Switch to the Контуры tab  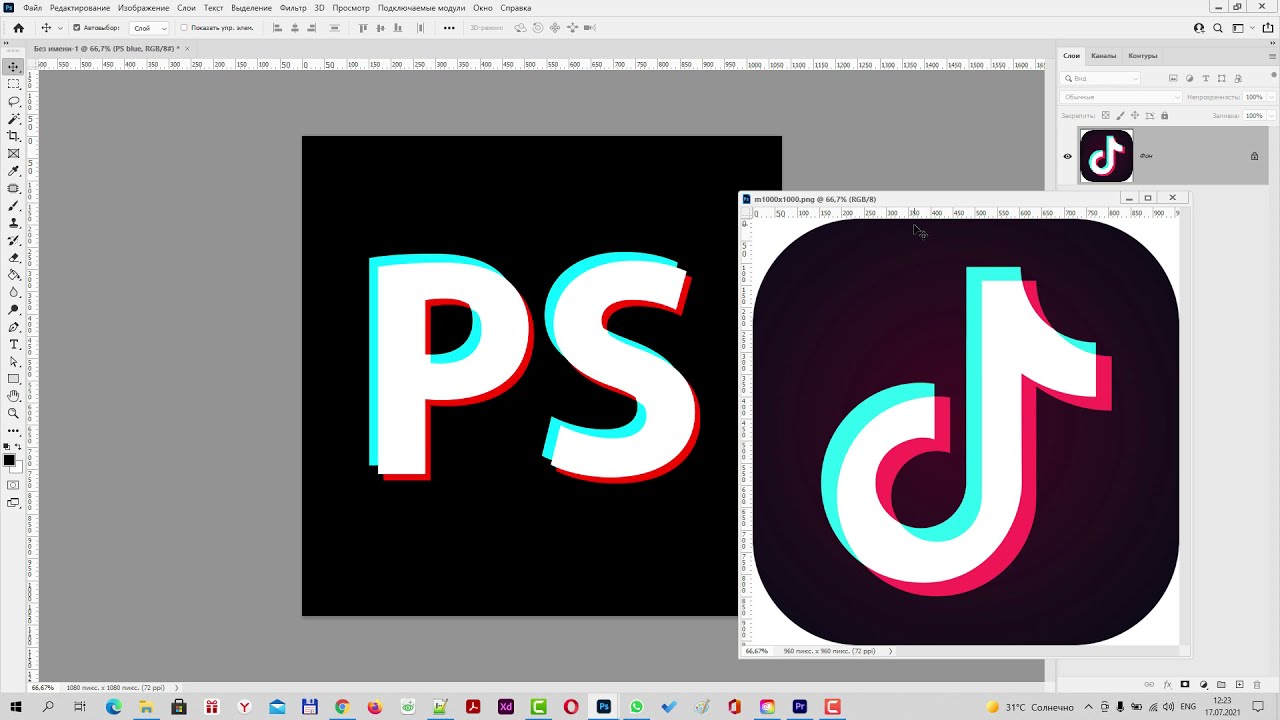pos(1142,56)
